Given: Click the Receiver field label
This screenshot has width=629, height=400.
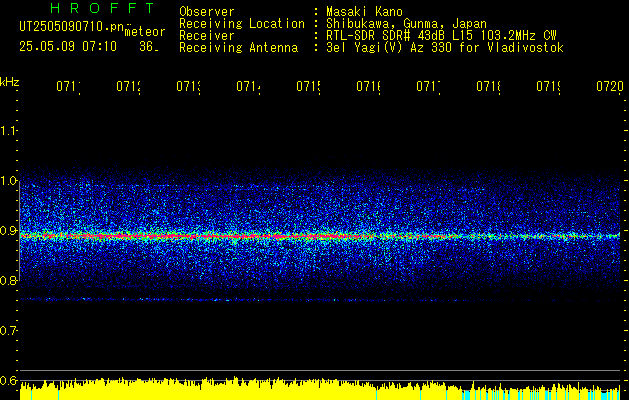Looking at the screenshot, I should [207, 36].
